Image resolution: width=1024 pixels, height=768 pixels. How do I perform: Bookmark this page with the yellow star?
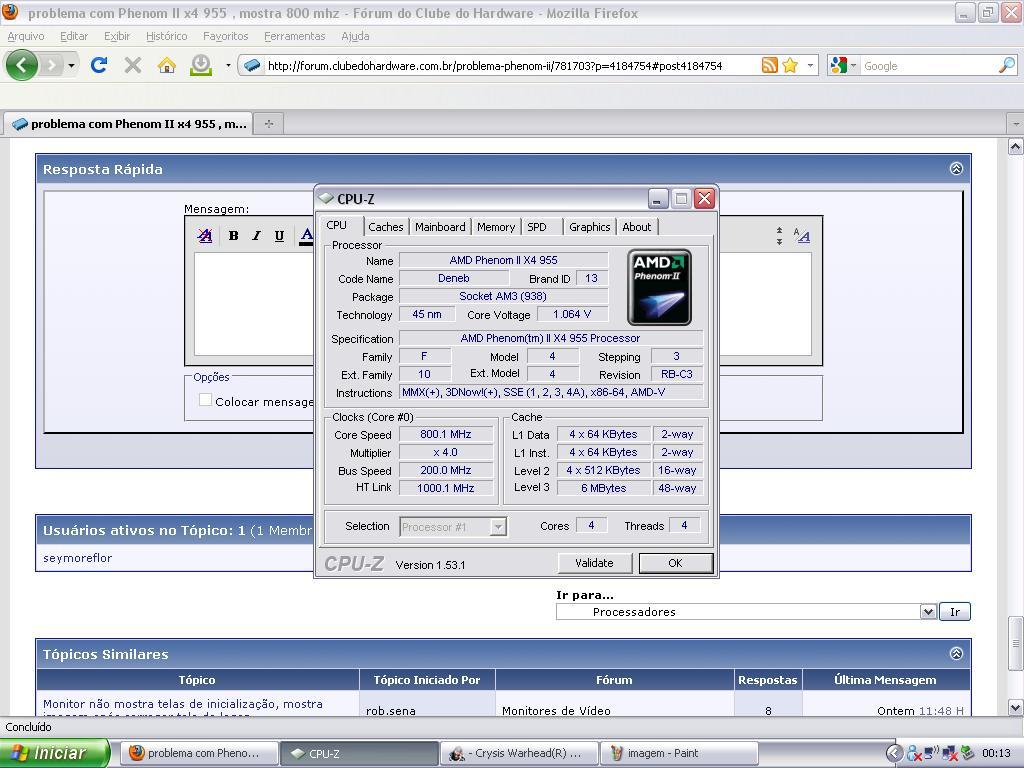790,65
